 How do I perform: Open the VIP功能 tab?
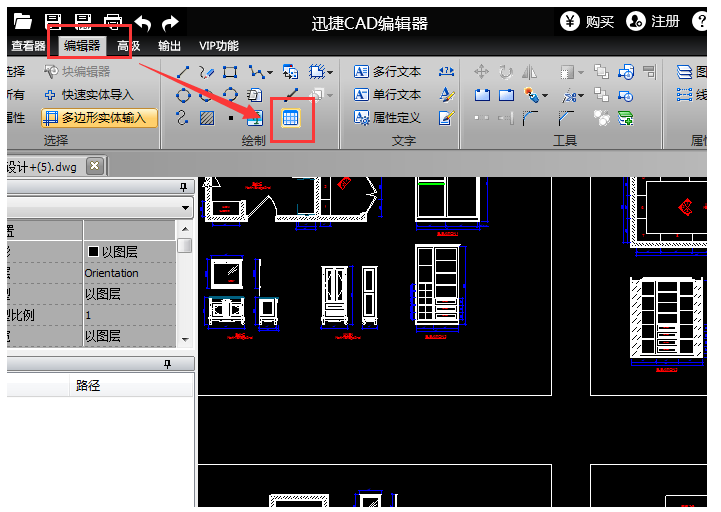coord(219,46)
